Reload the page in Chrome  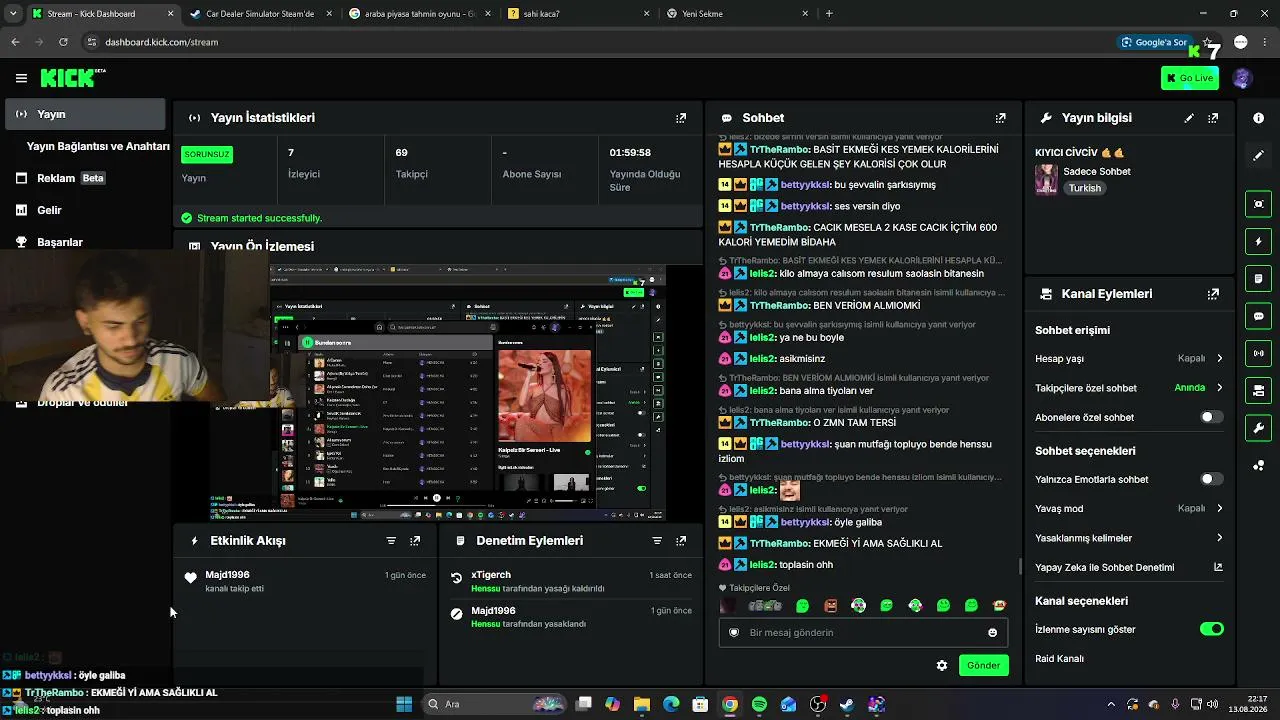(63, 42)
